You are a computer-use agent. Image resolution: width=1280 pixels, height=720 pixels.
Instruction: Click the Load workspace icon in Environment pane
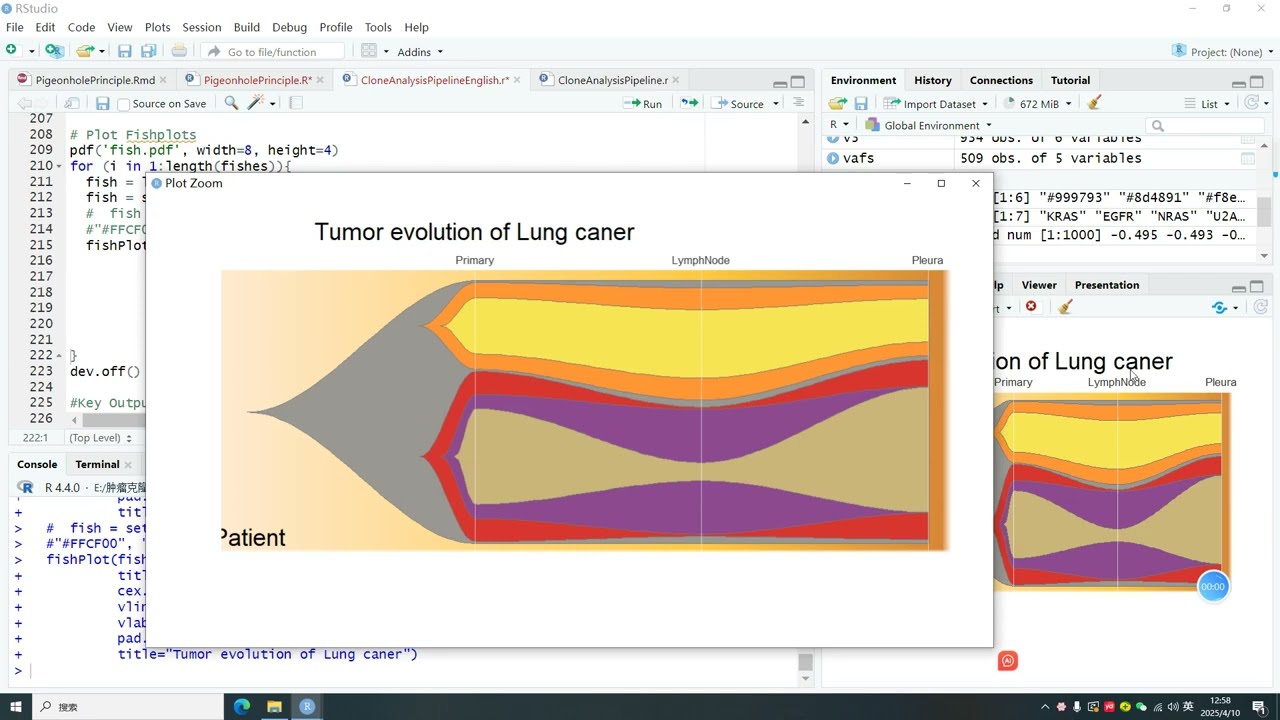[838, 103]
